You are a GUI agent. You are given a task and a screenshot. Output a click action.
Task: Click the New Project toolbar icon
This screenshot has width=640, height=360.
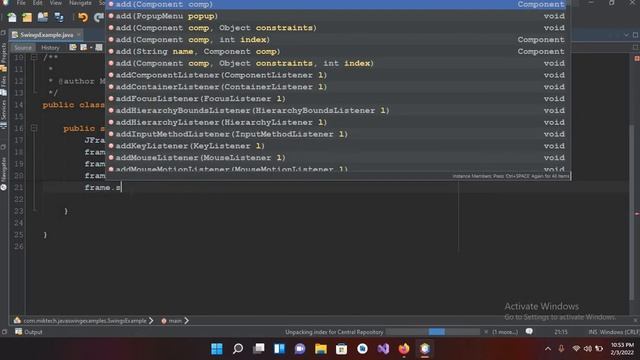27,17
